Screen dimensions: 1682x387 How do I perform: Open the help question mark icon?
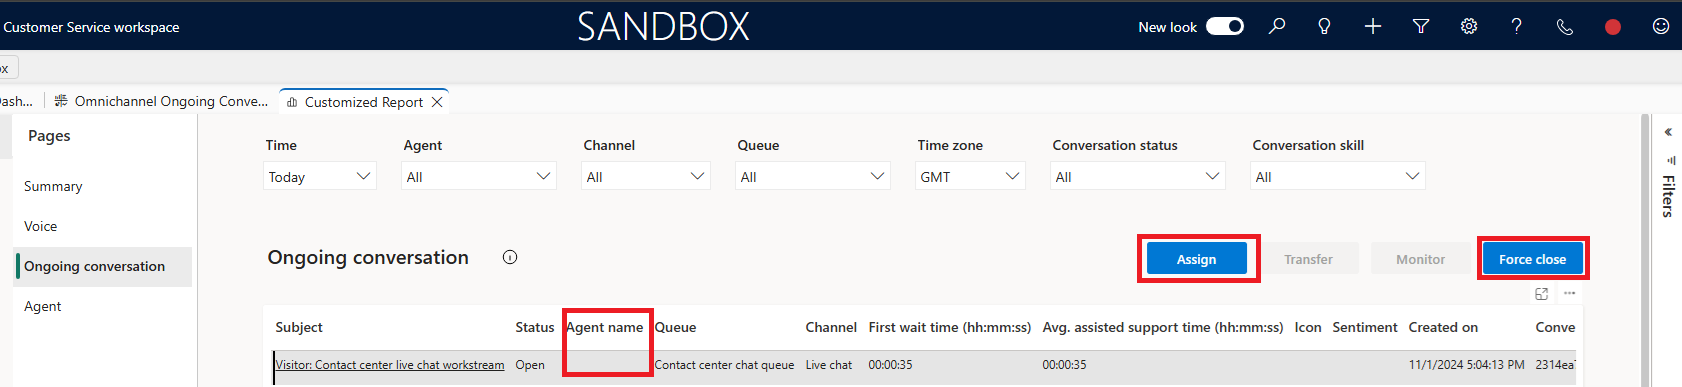point(1517,26)
